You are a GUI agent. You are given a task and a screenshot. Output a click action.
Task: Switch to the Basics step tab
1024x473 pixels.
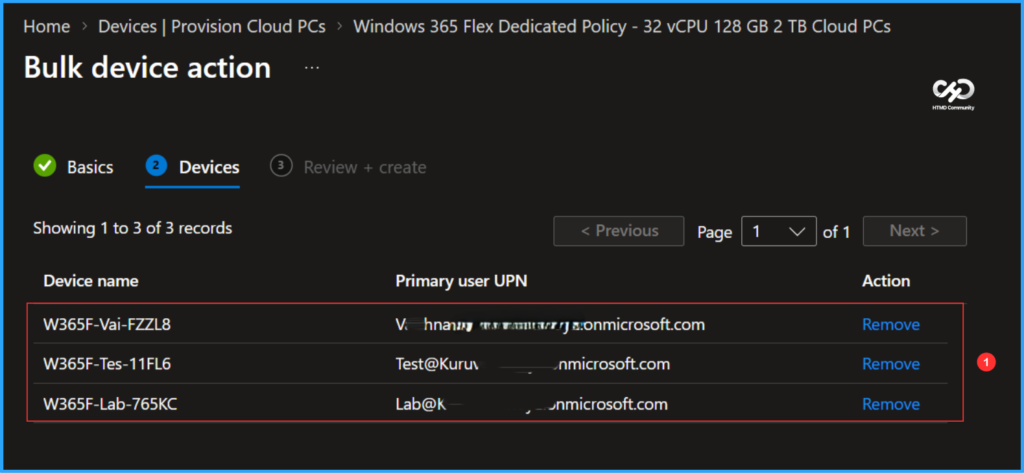pyautogui.click(x=90, y=167)
